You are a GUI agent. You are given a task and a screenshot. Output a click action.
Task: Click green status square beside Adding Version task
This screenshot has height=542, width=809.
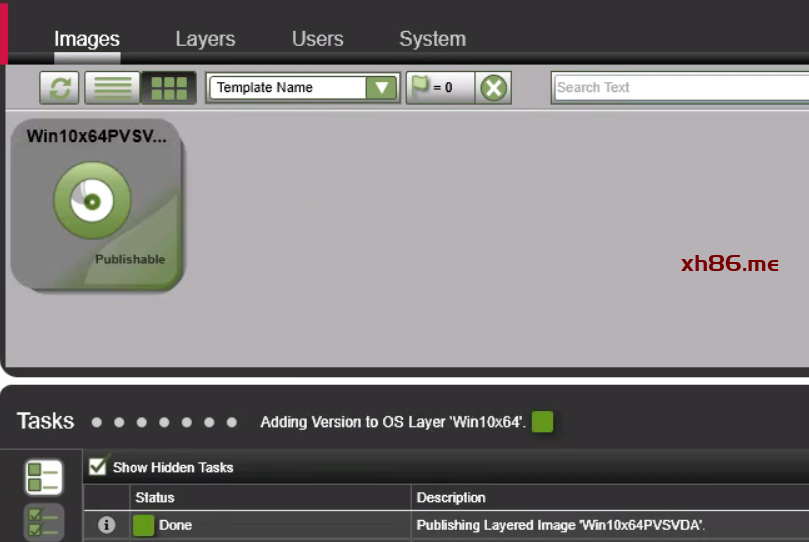tap(542, 422)
